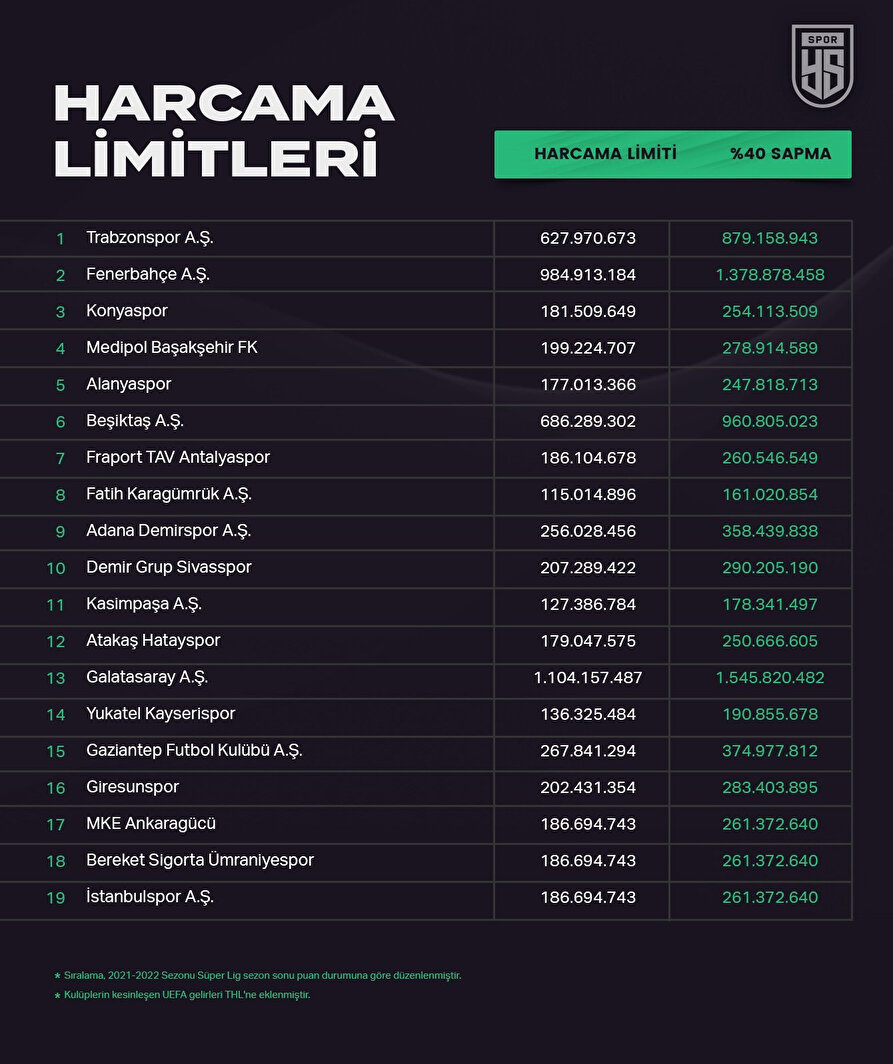Image resolution: width=893 pixels, height=1064 pixels.
Task: Click Konyaspor's limit value 181.509.649
Action: 588,311
